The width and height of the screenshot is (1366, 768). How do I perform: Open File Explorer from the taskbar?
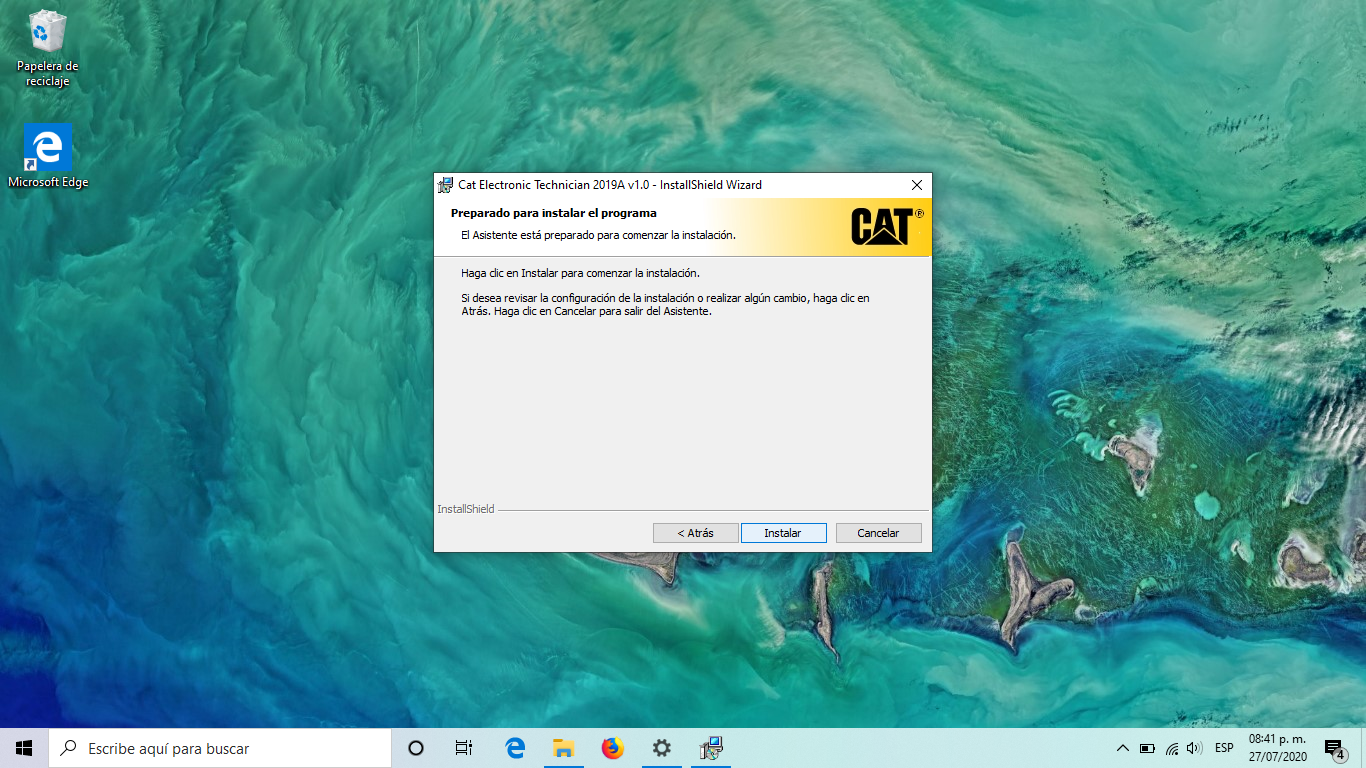click(564, 748)
